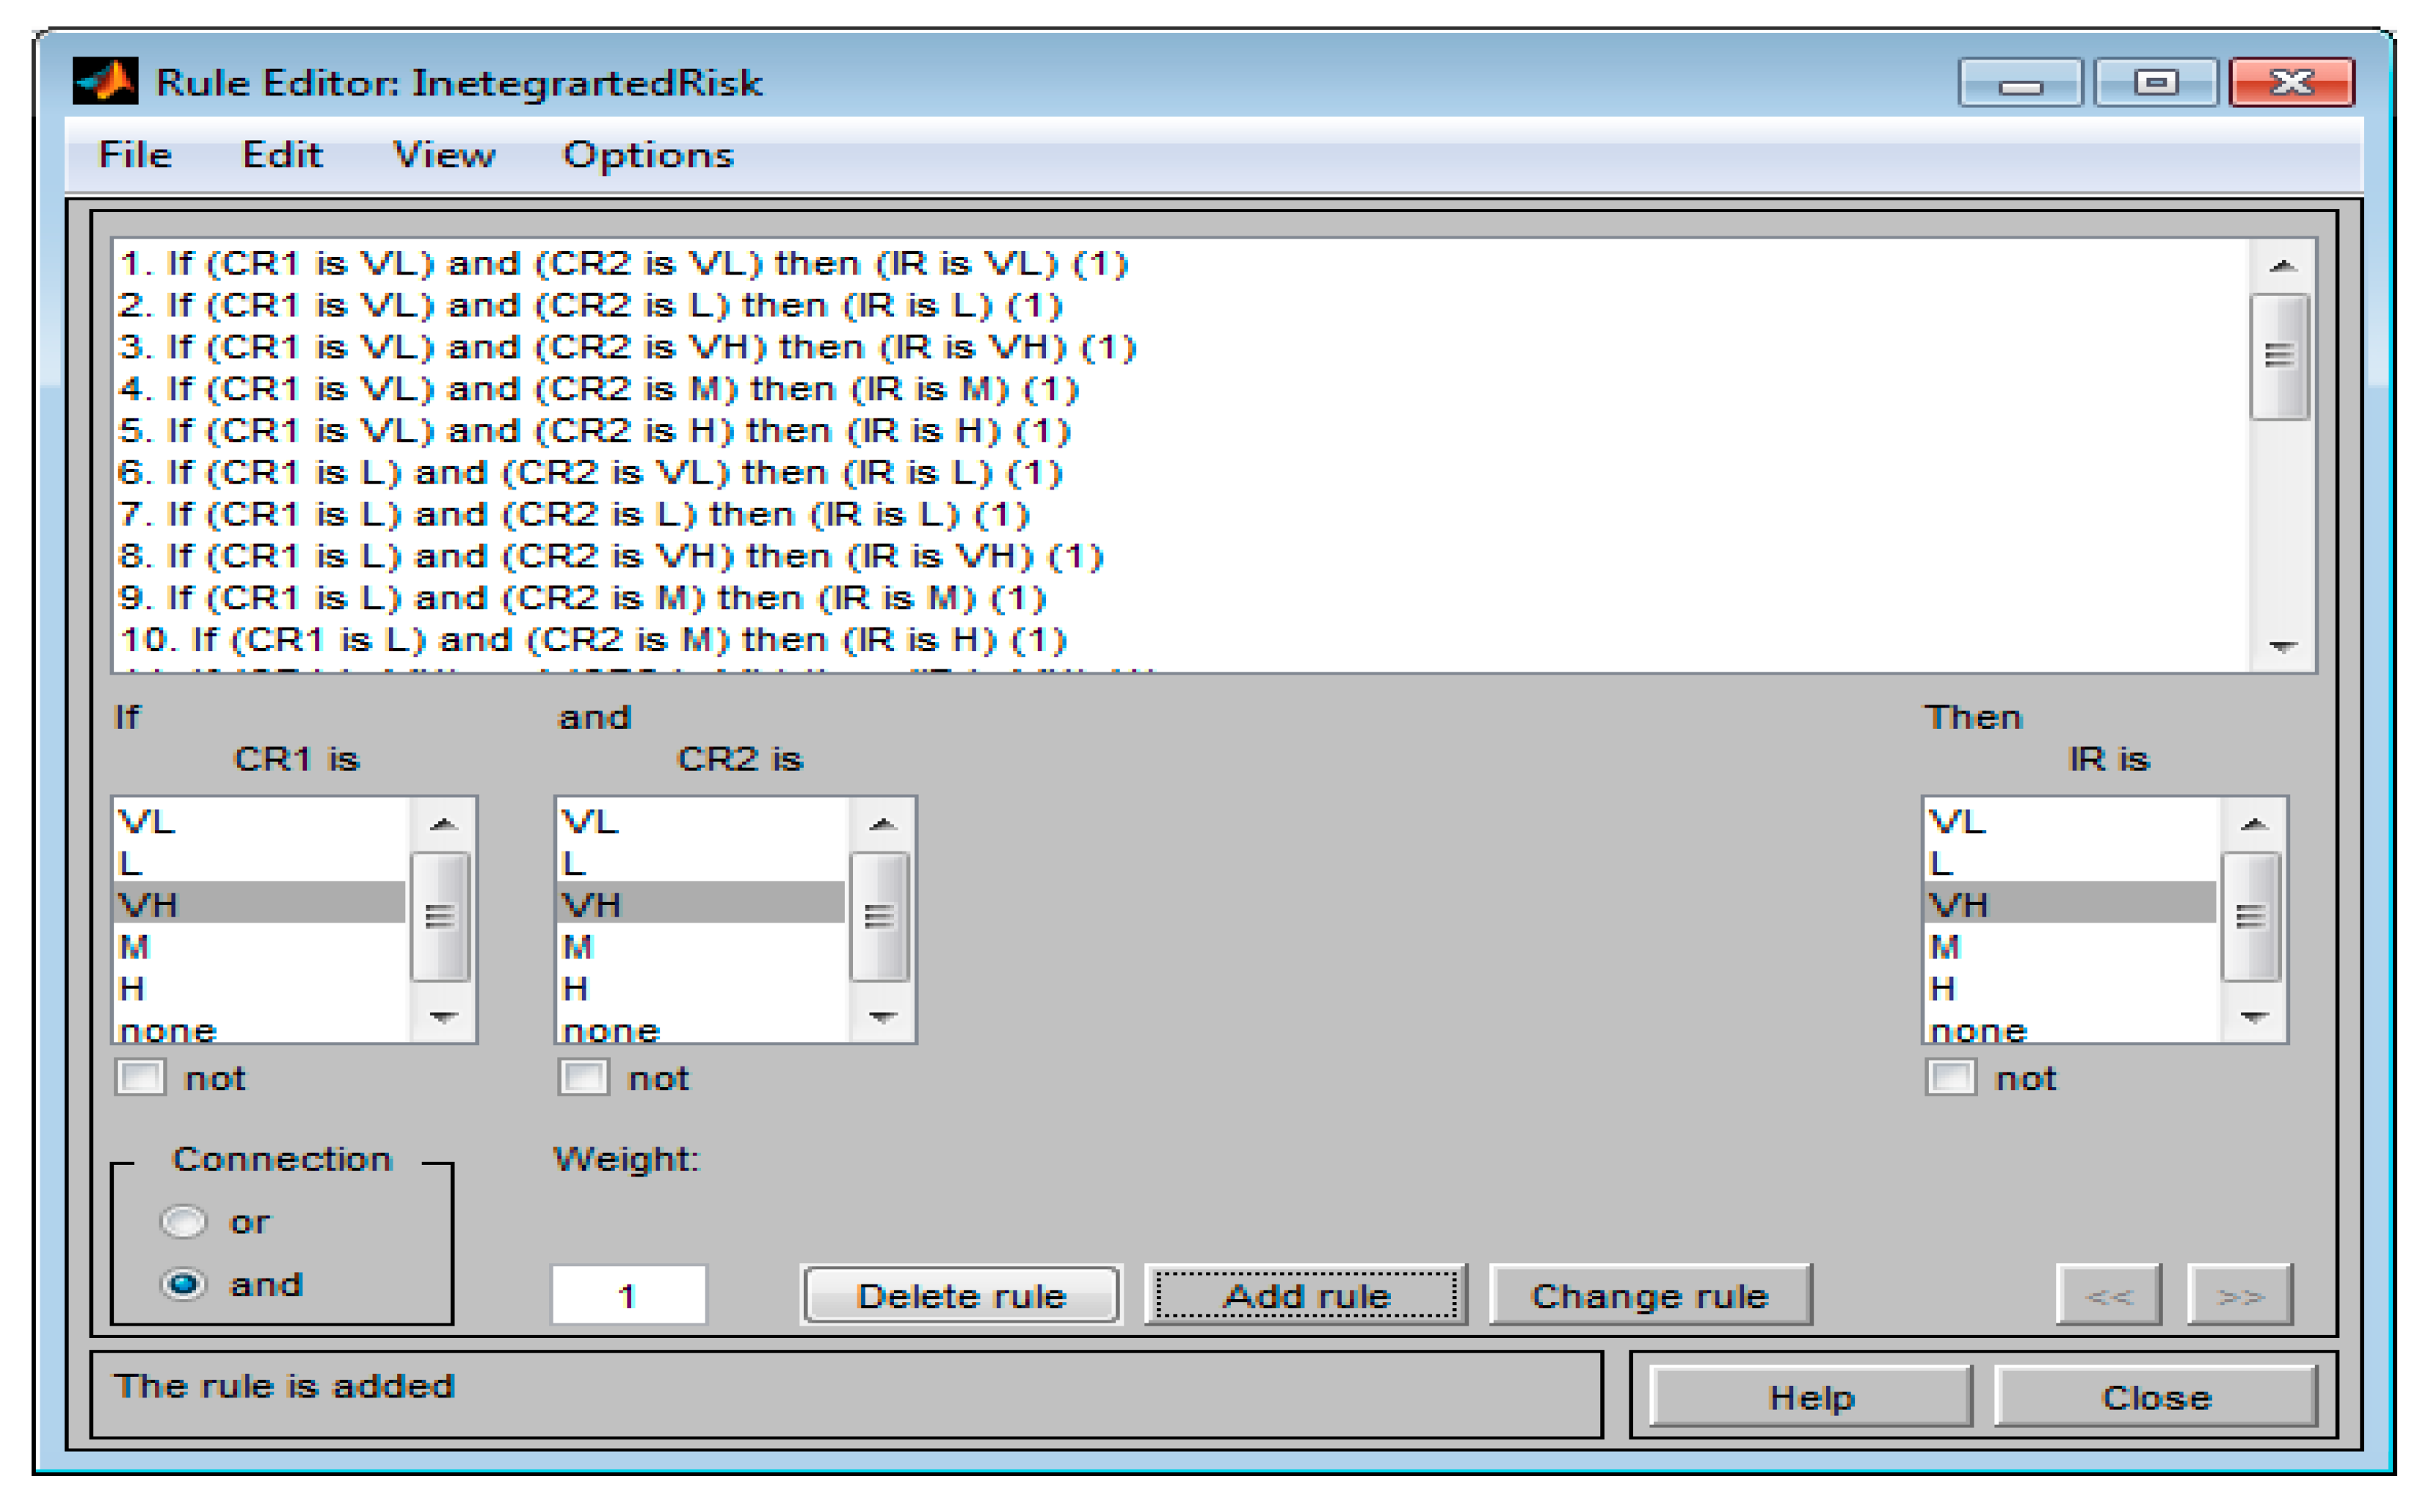Open the Options menu

648,155
